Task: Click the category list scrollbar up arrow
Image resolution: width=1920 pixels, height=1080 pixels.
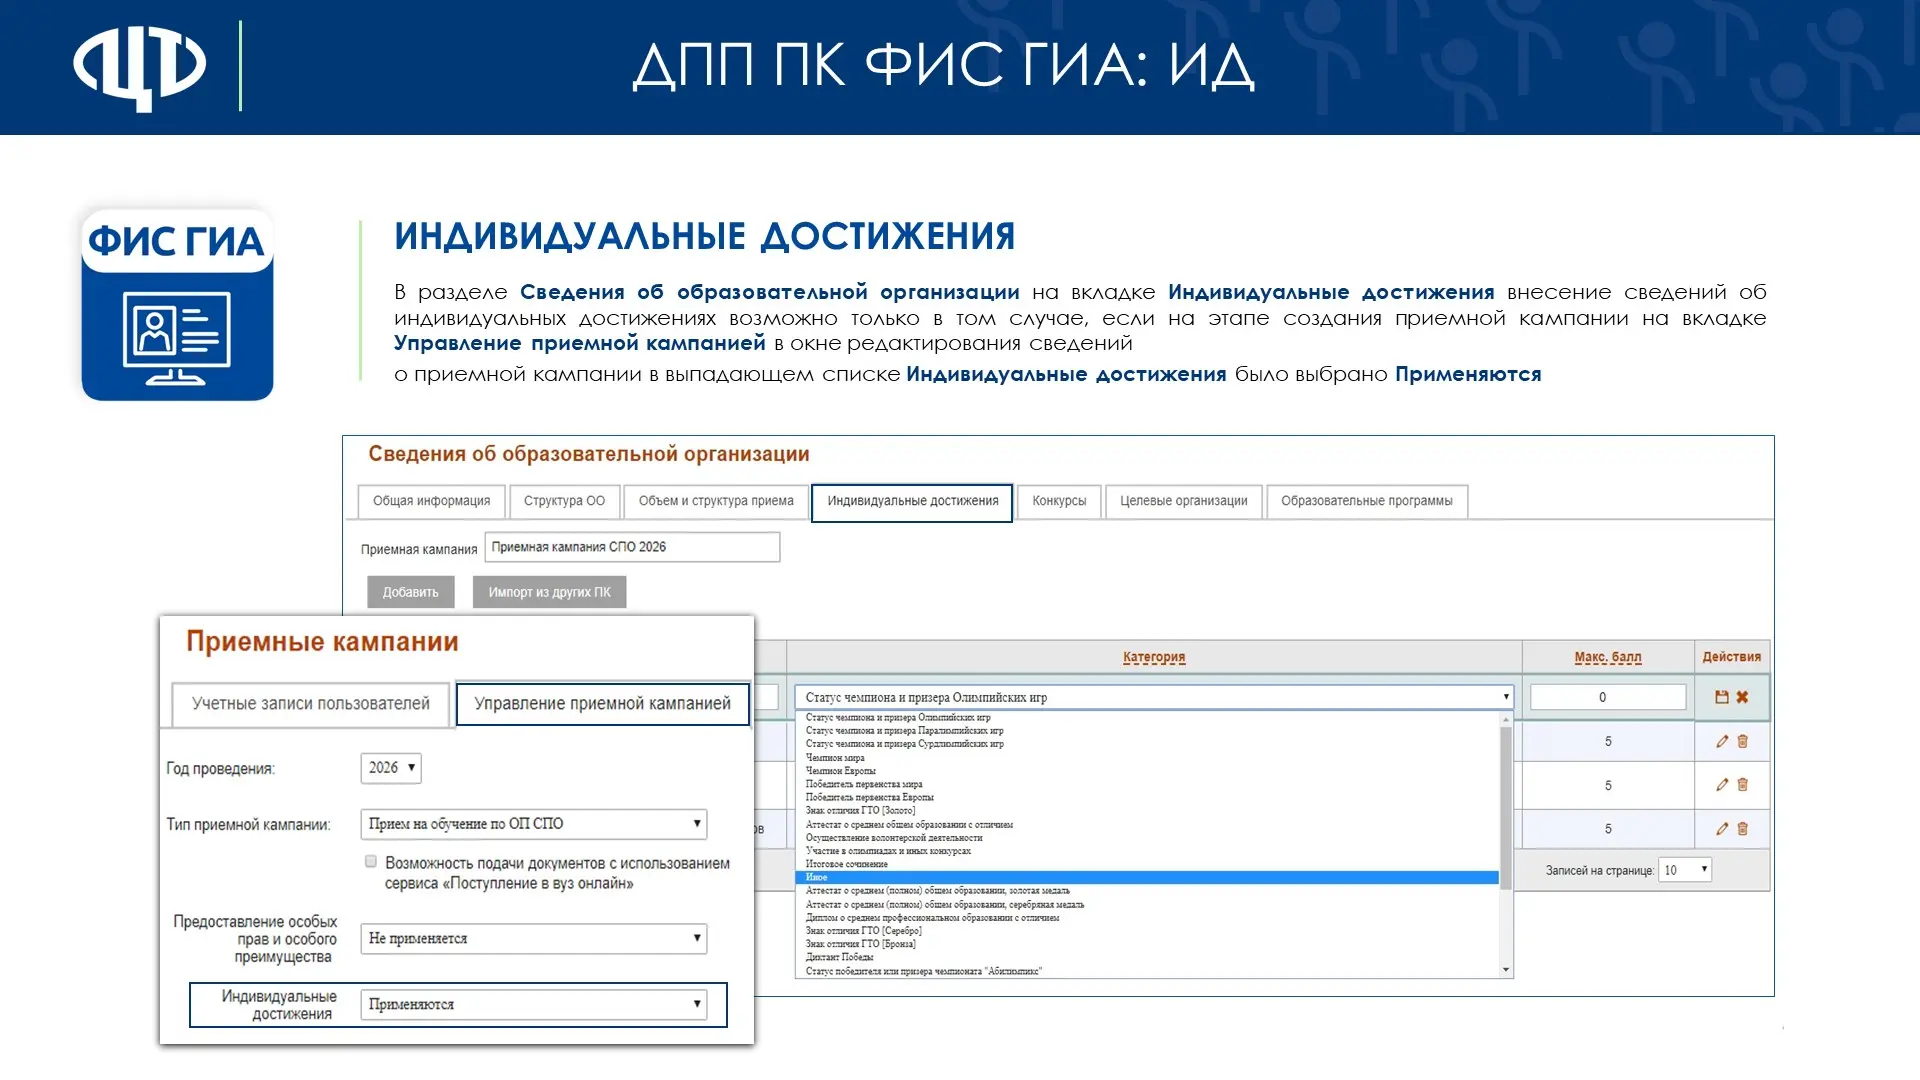Action: 1506,719
